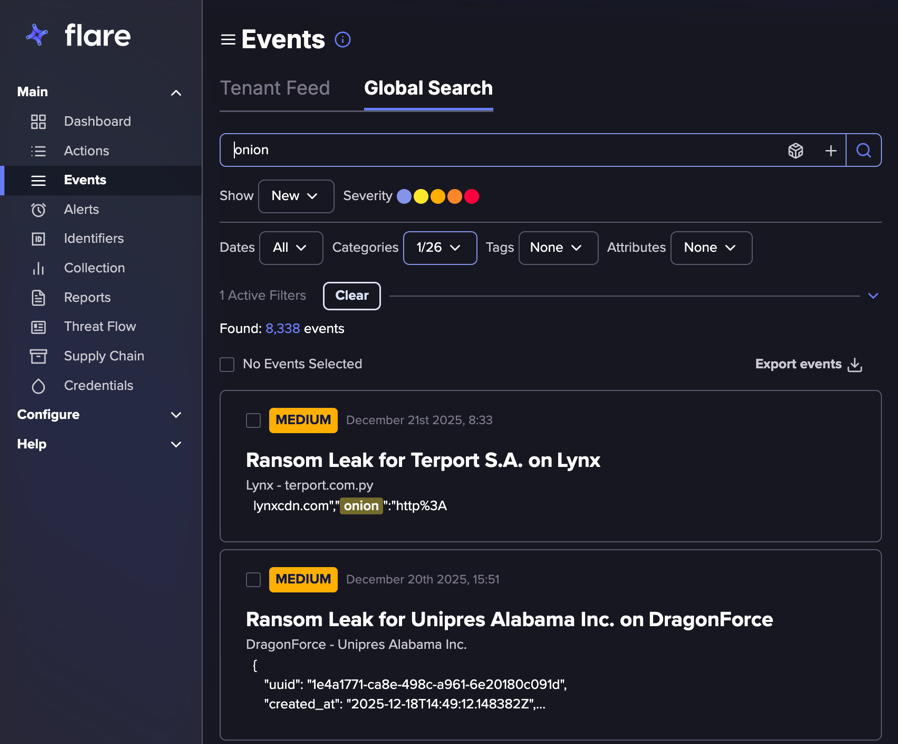
Task: Go to Supply Chain in sidebar
Action: coord(104,356)
